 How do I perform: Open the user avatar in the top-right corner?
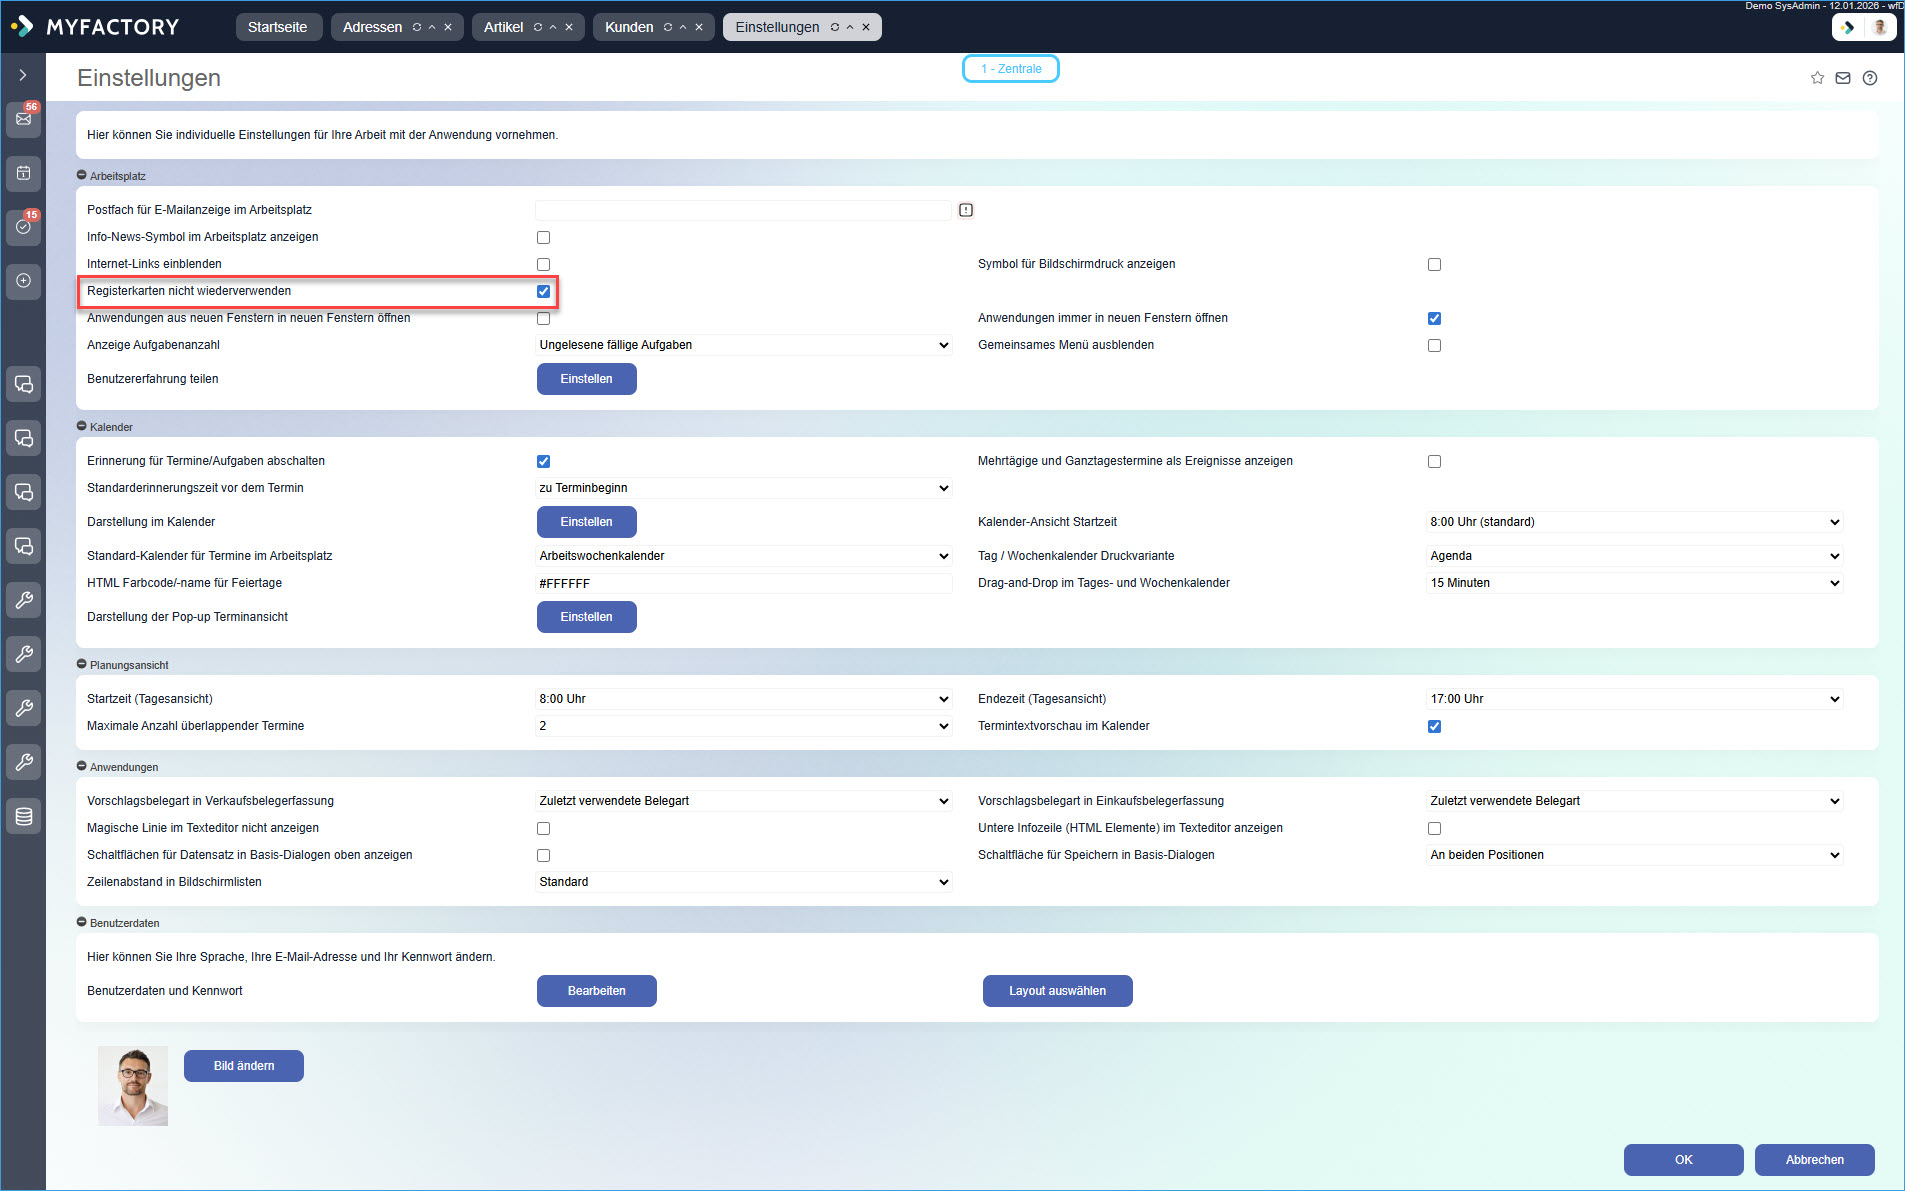tap(1881, 27)
